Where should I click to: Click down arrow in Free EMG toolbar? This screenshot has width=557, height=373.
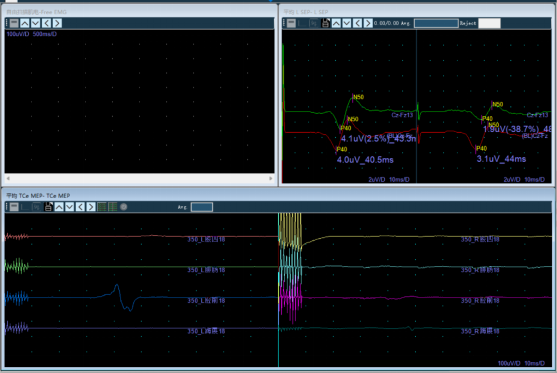point(36,23)
